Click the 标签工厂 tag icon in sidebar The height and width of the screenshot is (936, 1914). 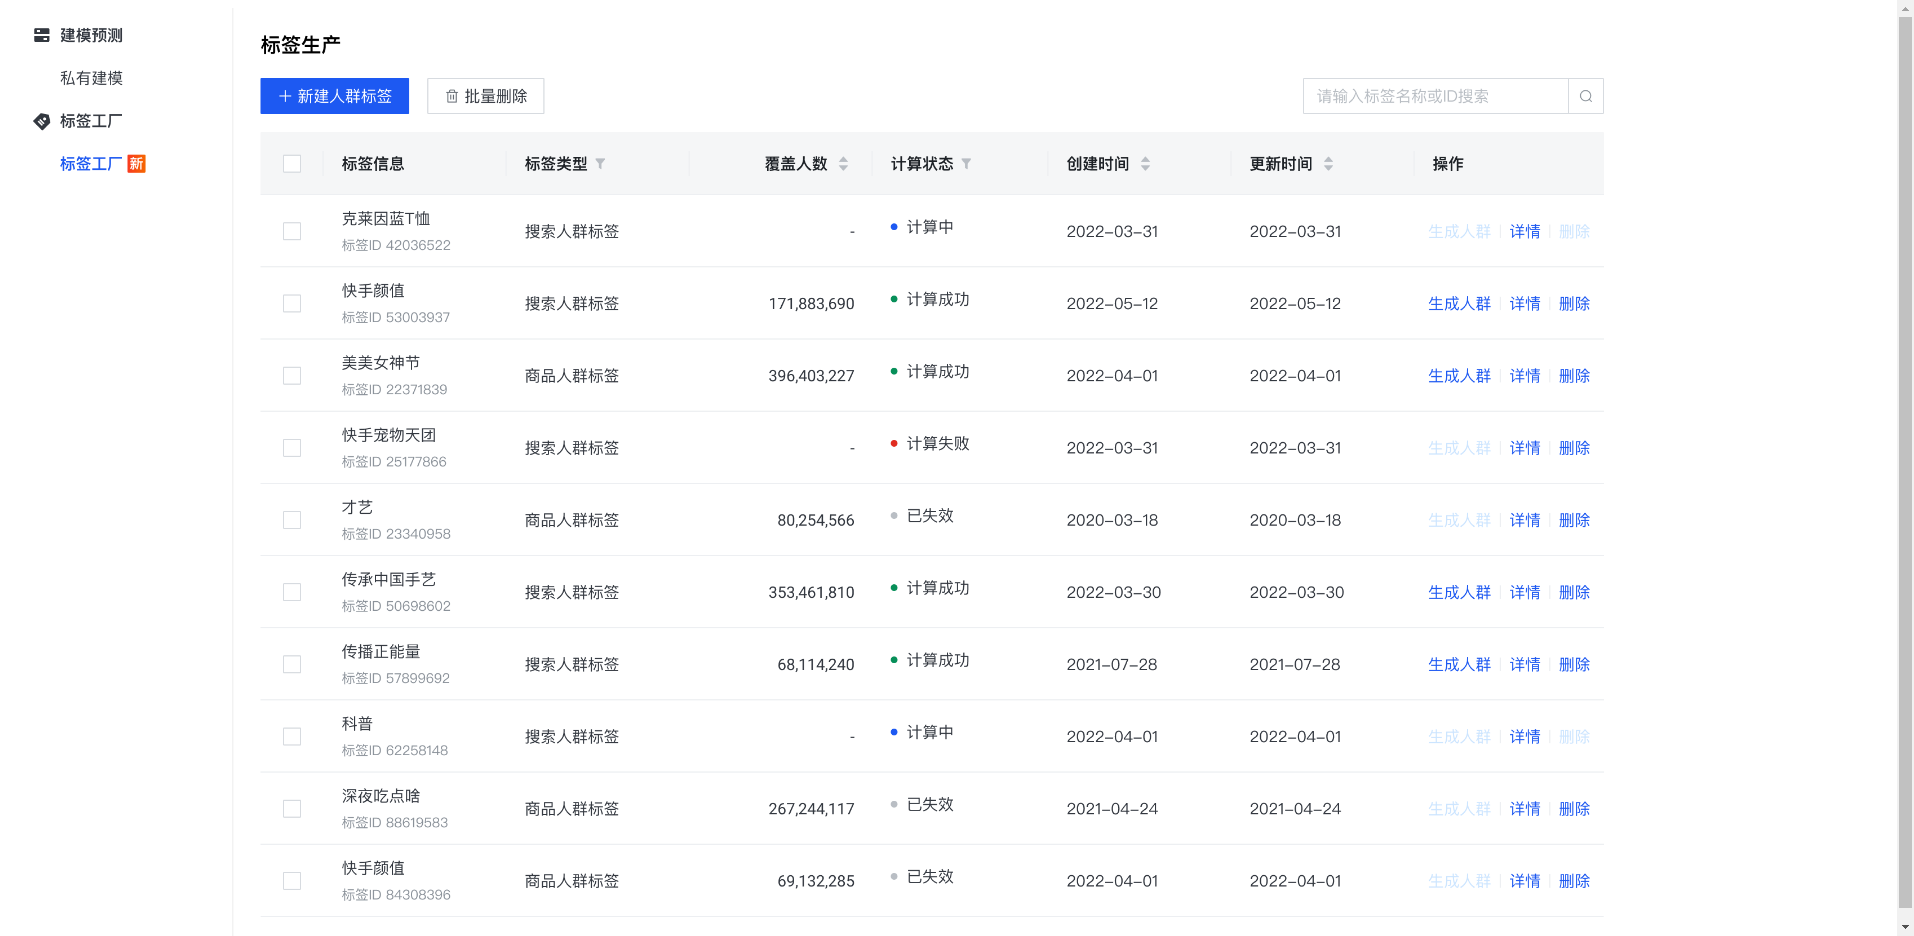coord(42,121)
